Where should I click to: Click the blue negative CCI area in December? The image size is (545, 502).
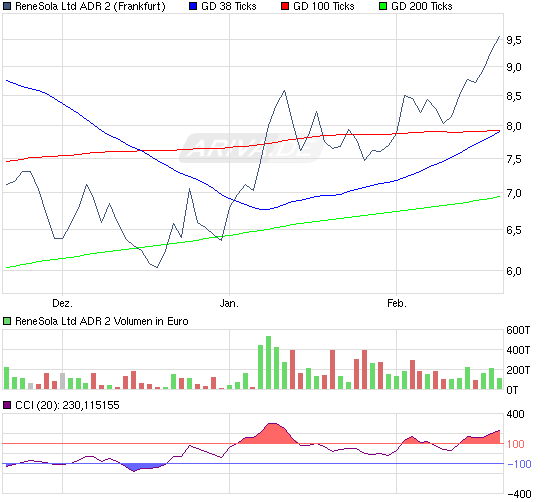143,466
